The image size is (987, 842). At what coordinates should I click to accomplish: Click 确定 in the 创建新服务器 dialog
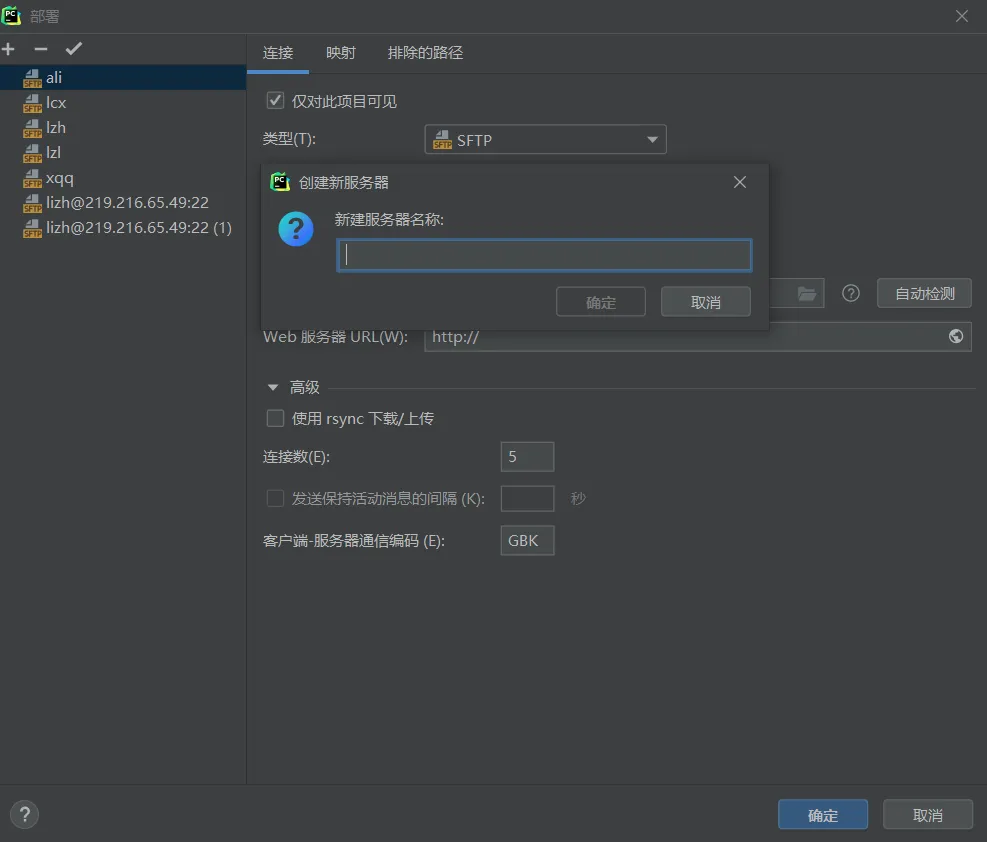point(601,302)
